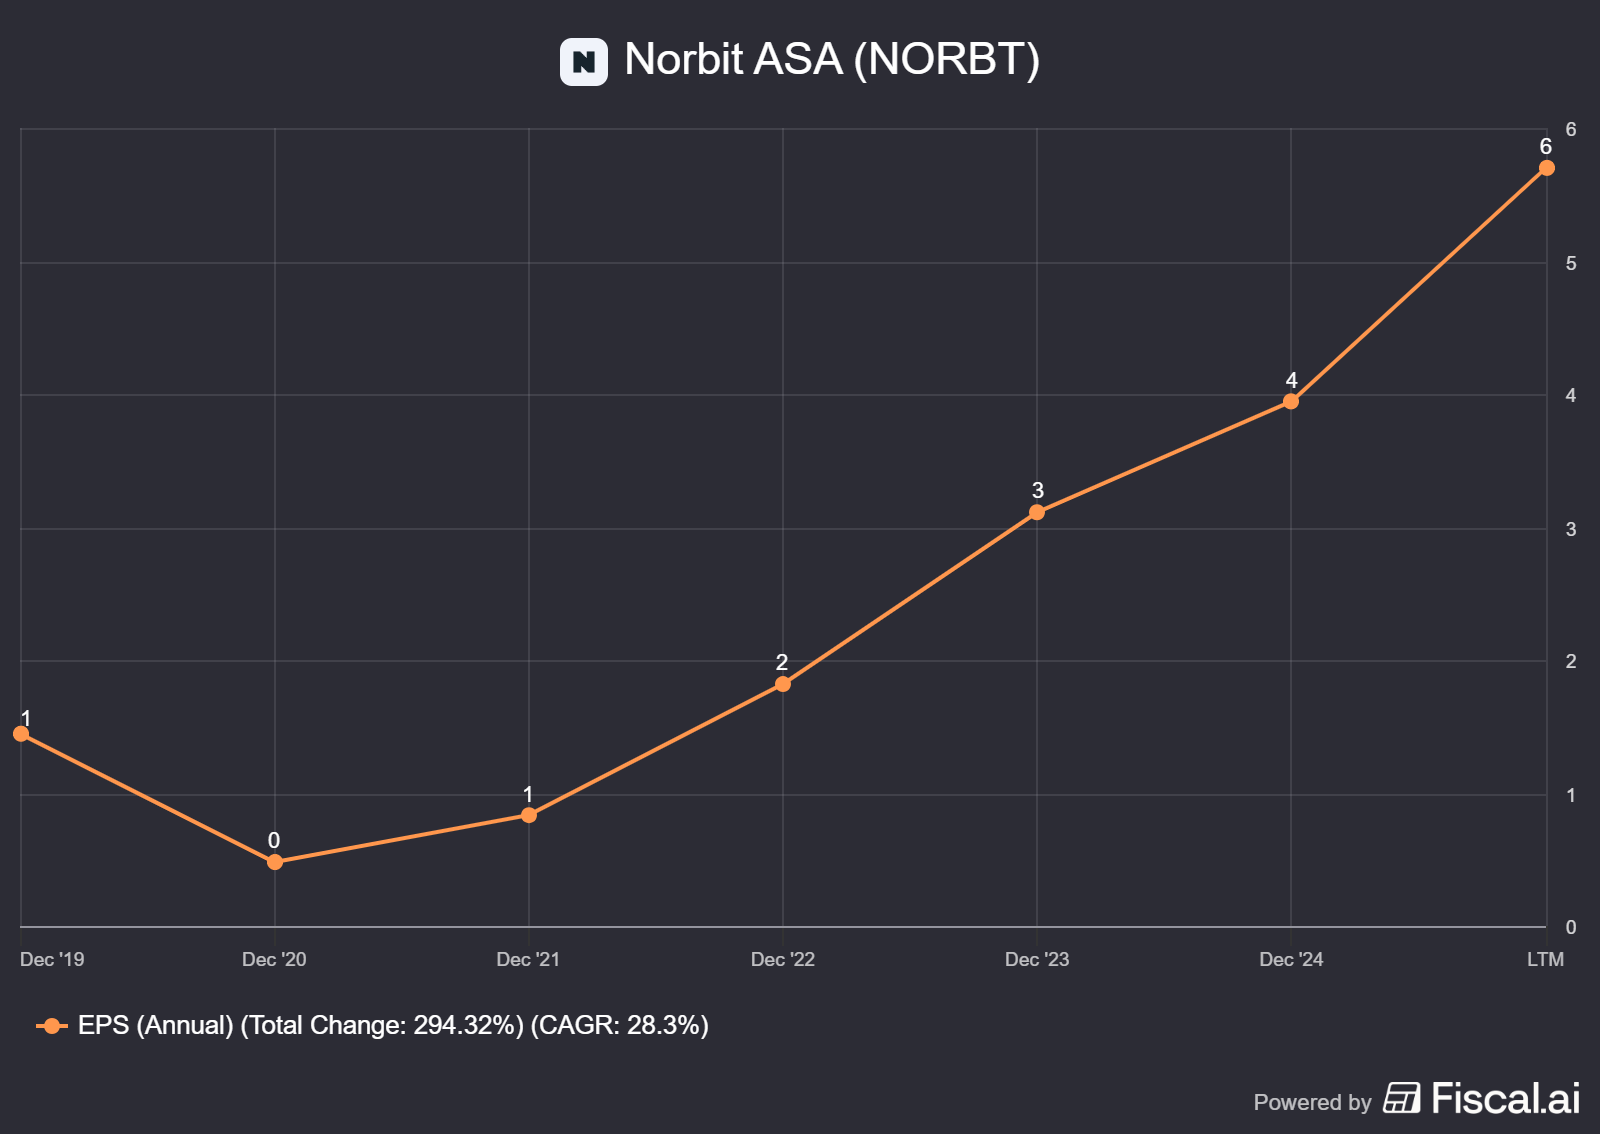The width and height of the screenshot is (1600, 1134).
Task: Click the Norbit ASA logo icon
Action: click(585, 62)
